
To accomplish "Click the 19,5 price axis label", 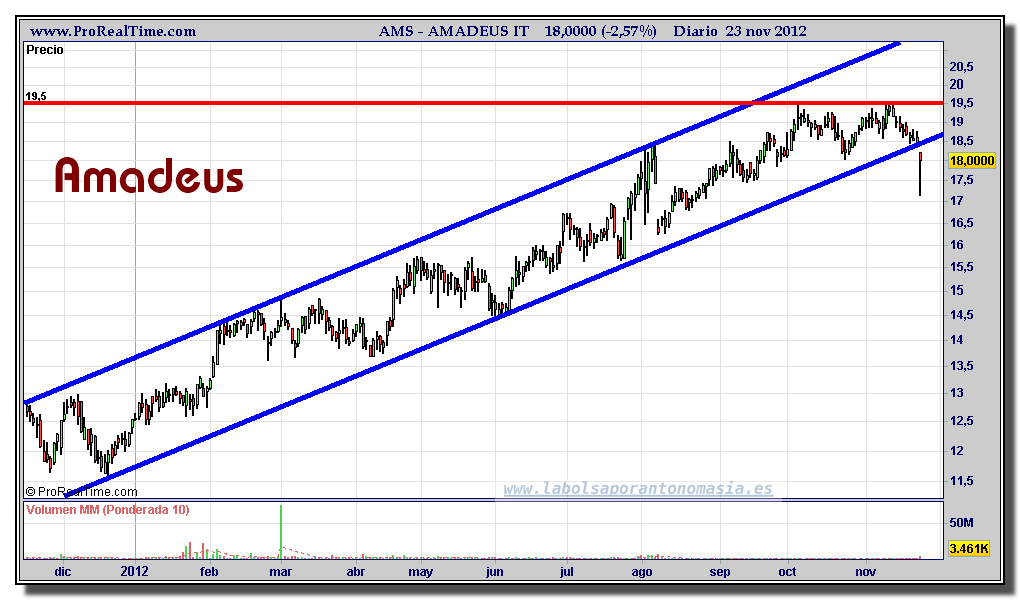I will tap(961, 103).
